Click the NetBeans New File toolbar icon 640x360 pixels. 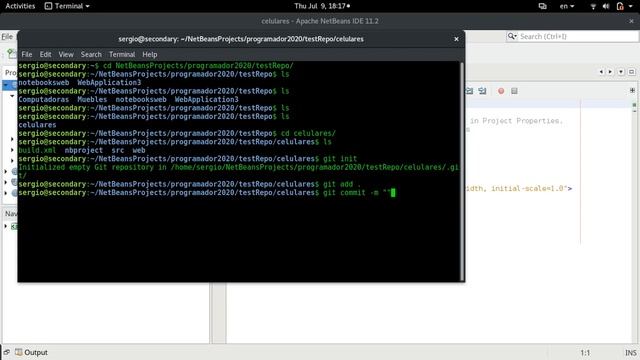(11, 53)
